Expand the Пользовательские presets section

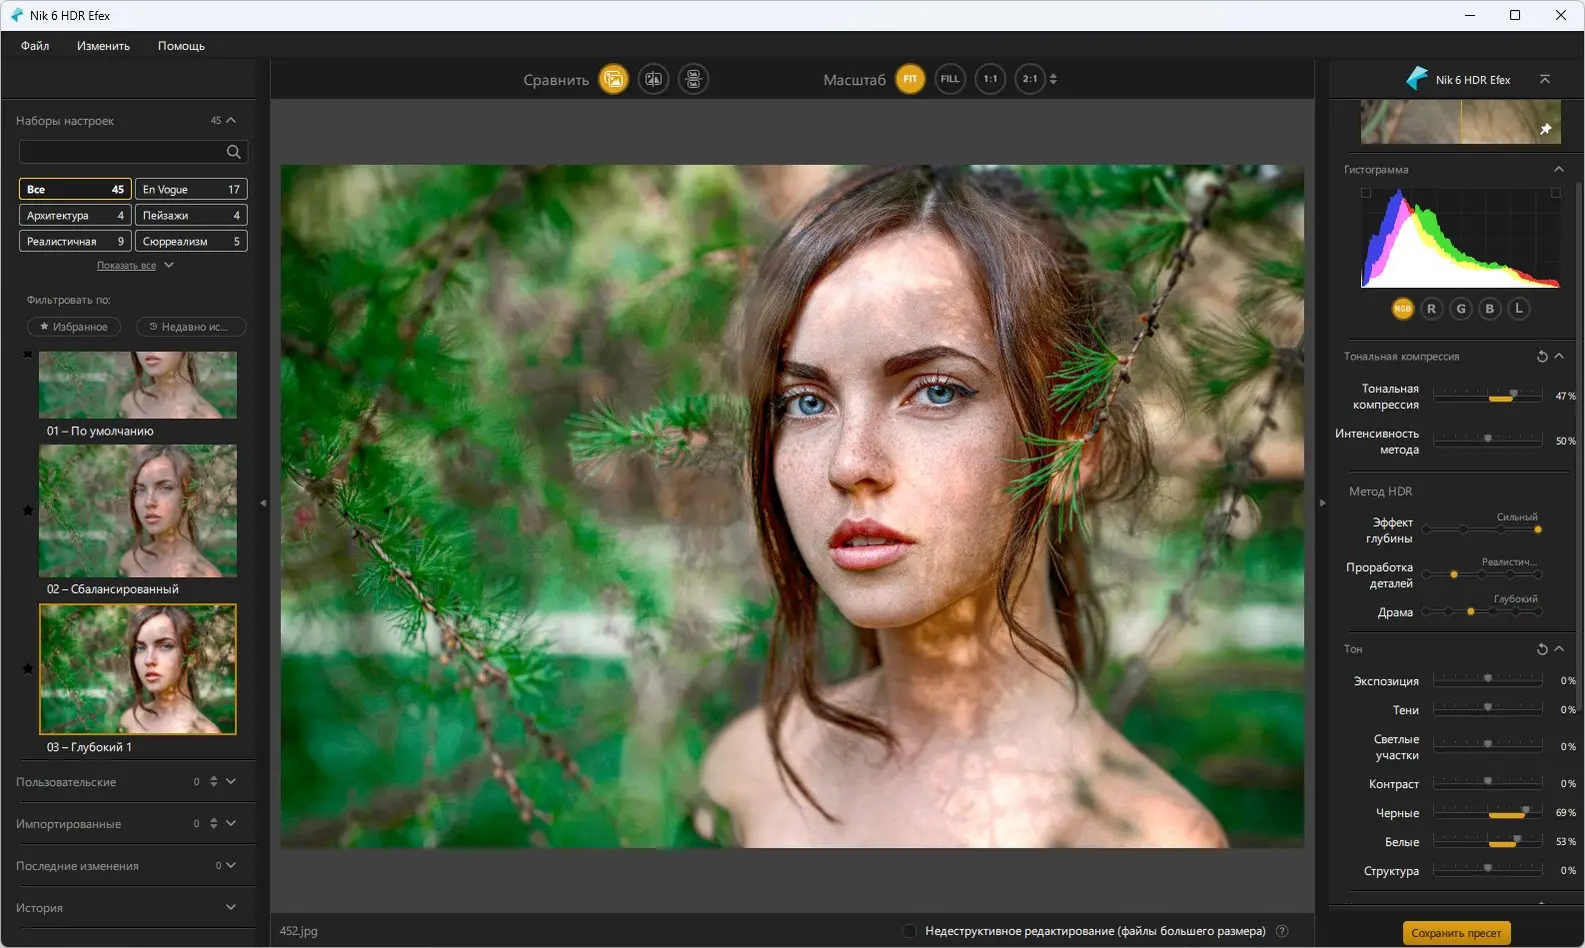click(x=231, y=782)
